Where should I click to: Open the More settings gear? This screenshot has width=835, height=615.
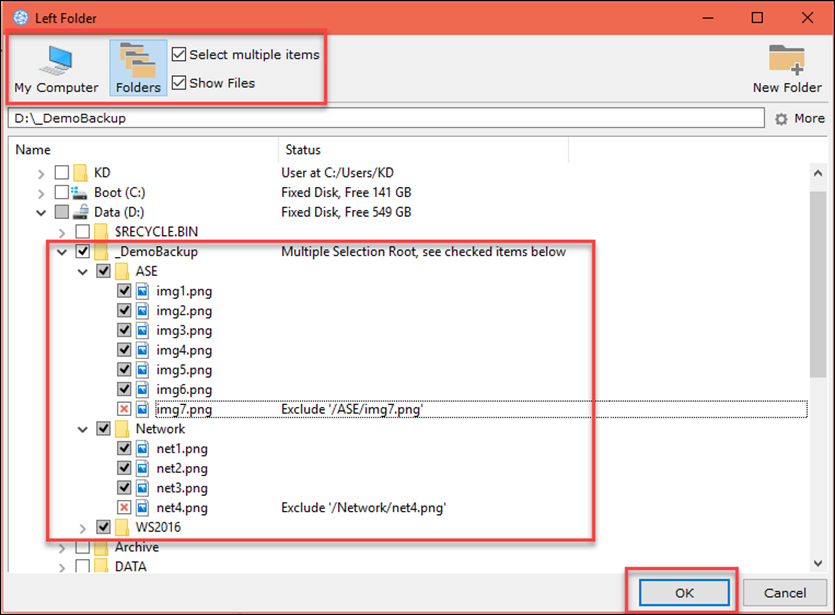(781, 119)
